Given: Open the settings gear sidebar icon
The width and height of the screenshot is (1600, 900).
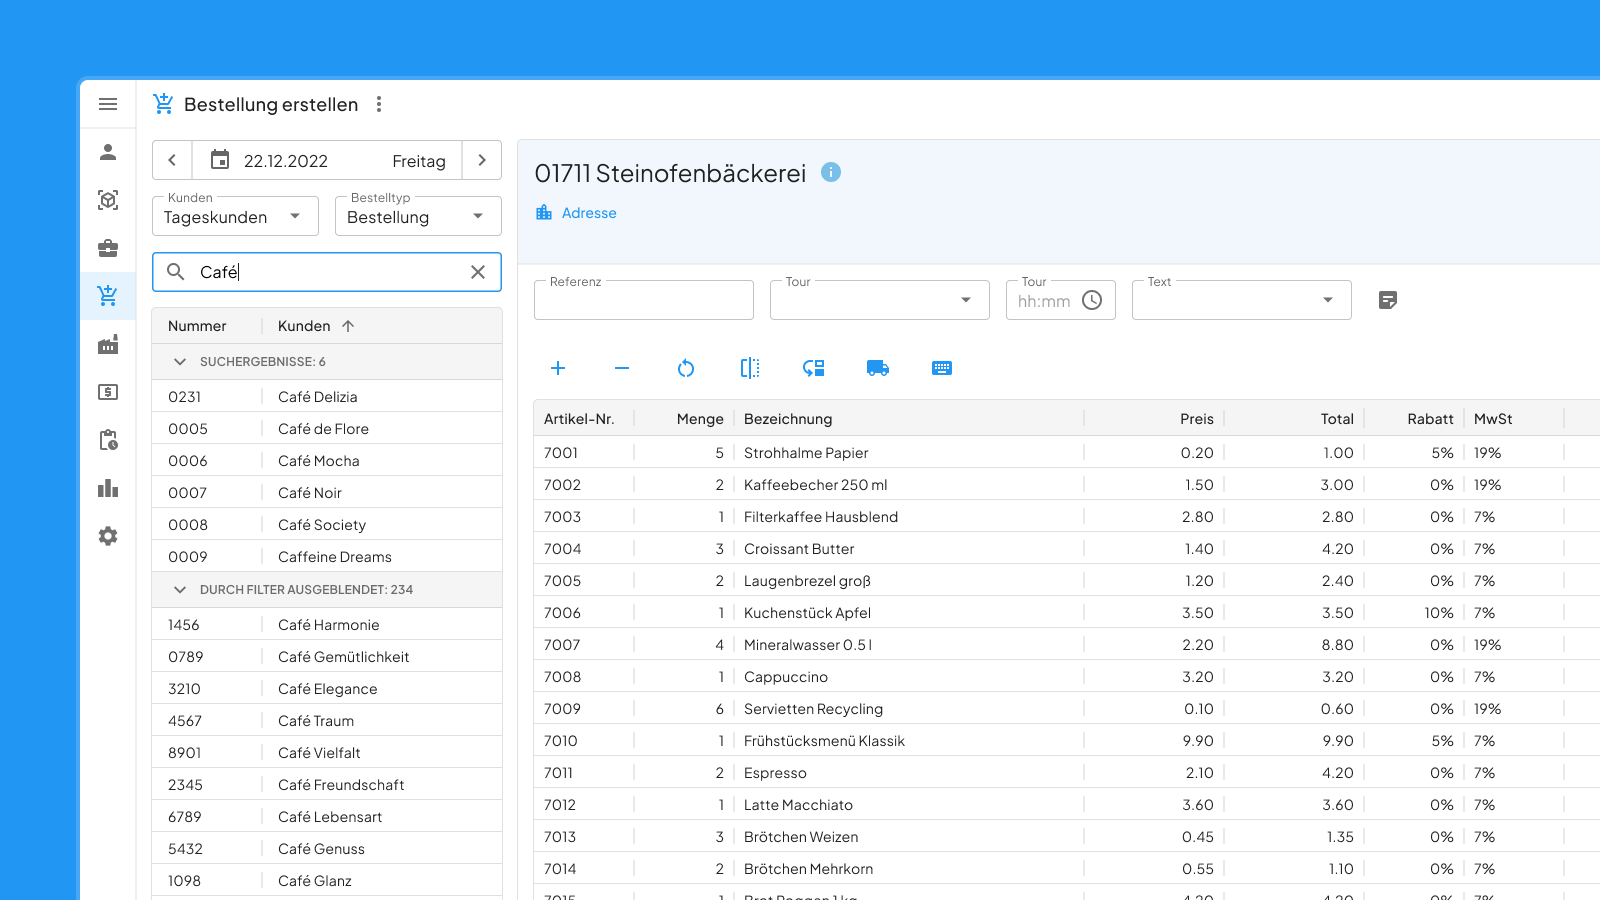Looking at the screenshot, I should [108, 536].
